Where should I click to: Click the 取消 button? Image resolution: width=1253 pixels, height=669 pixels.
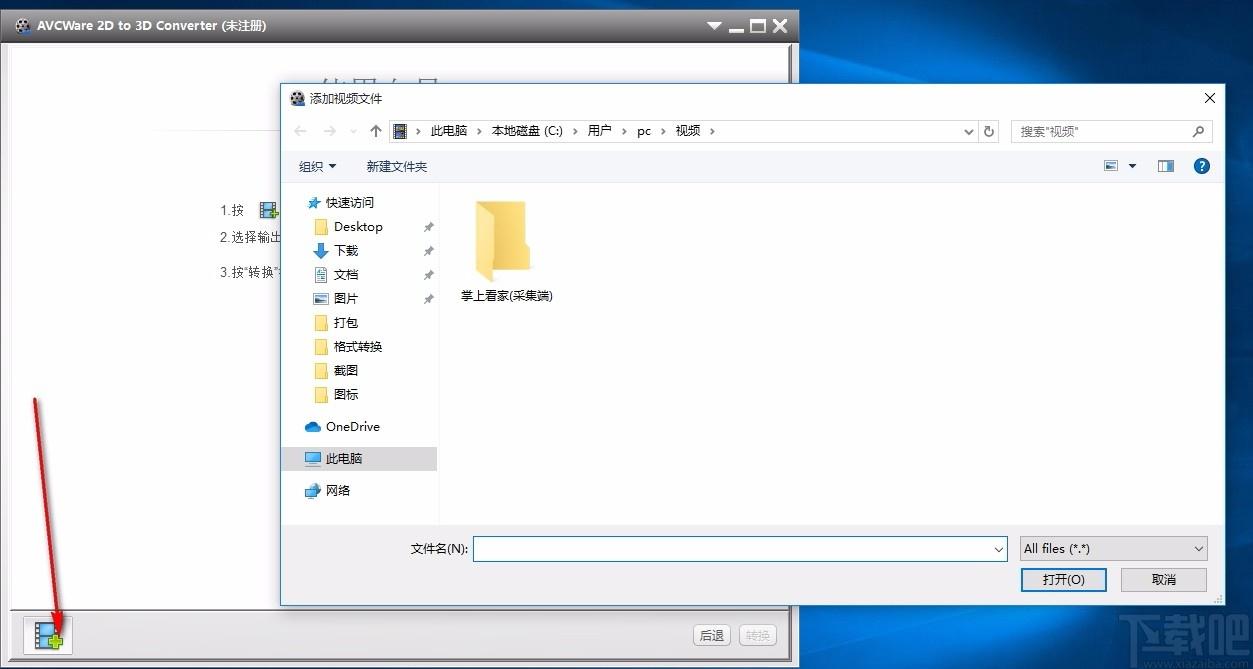[1164, 579]
